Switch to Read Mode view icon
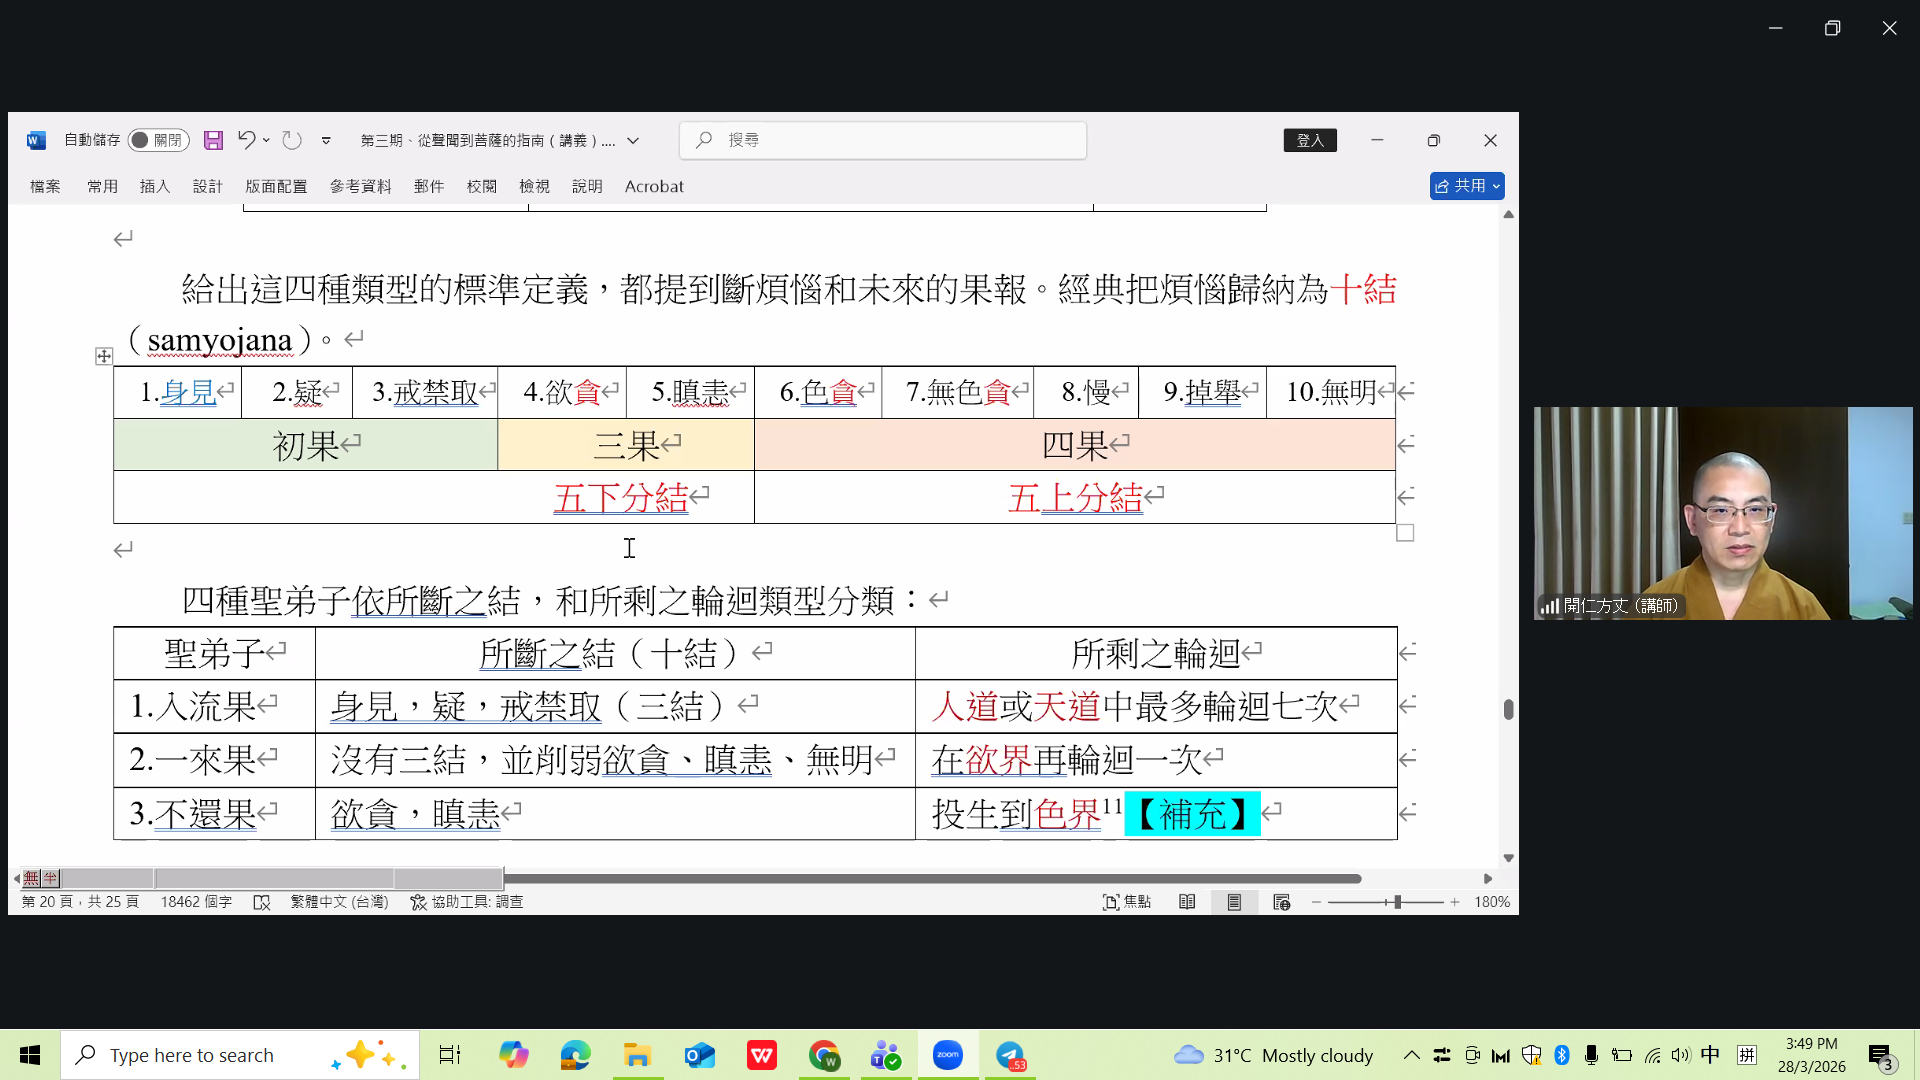The height and width of the screenshot is (1080, 1920). click(1187, 902)
